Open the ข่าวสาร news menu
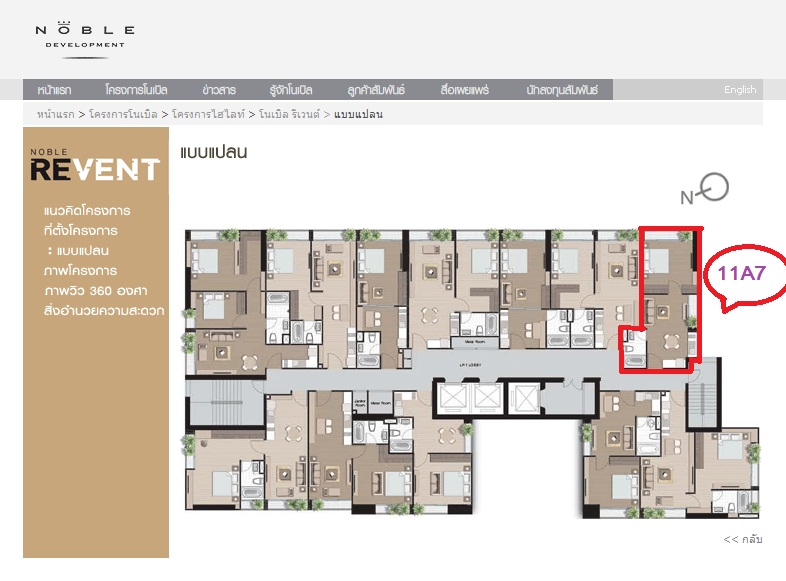The height and width of the screenshot is (581, 786). [218, 90]
